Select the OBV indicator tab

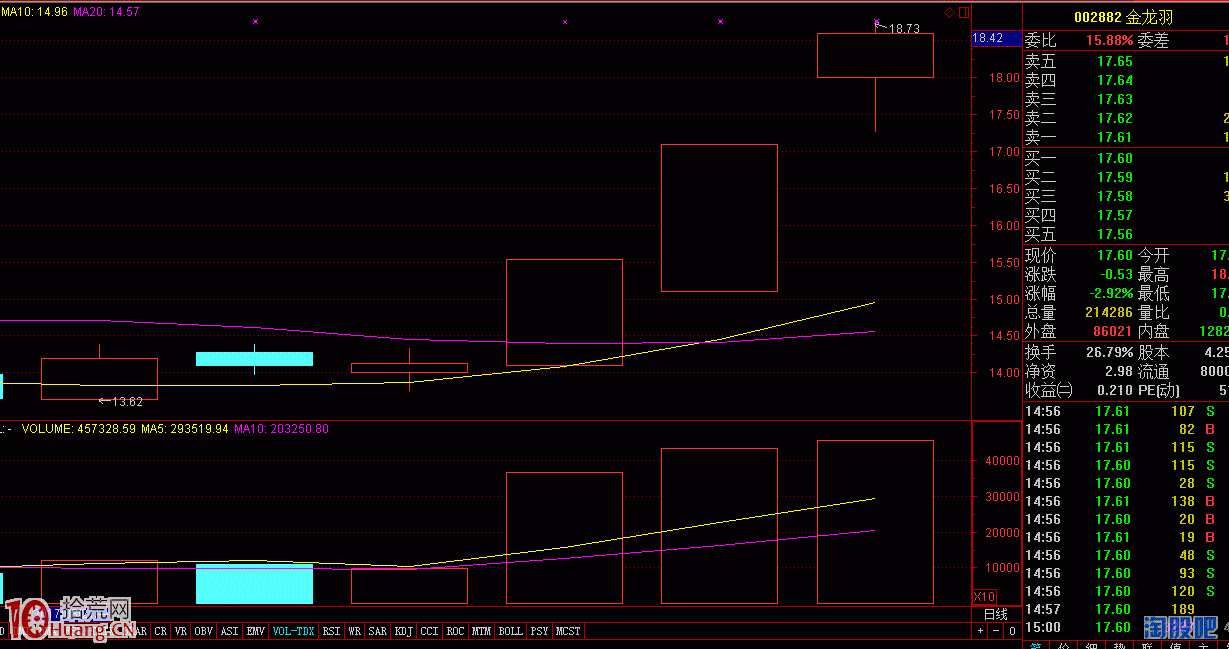(x=204, y=632)
